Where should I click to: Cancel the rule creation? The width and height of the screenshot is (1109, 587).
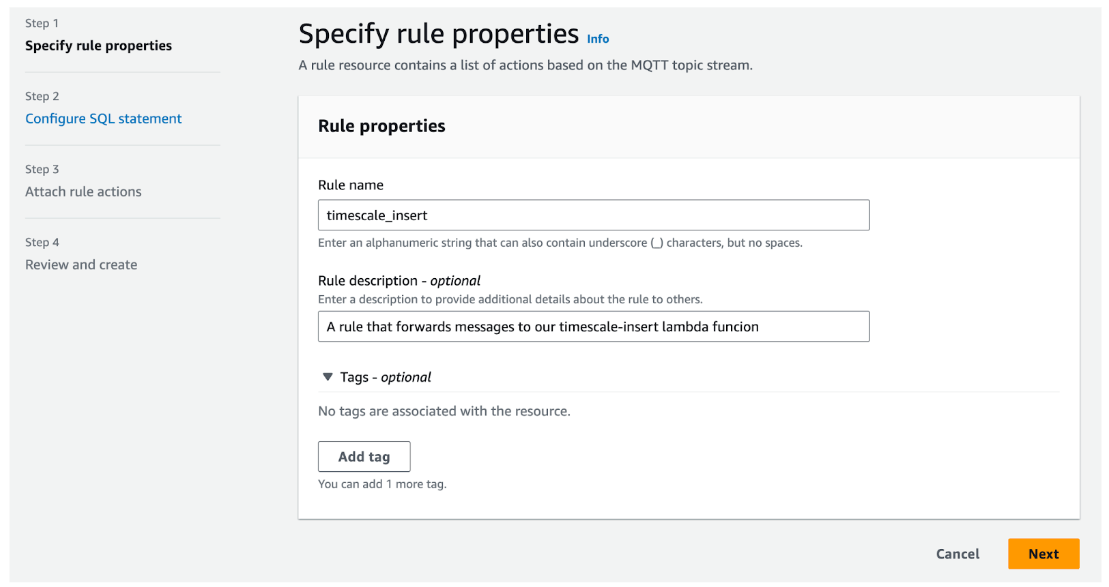tap(957, 554)
